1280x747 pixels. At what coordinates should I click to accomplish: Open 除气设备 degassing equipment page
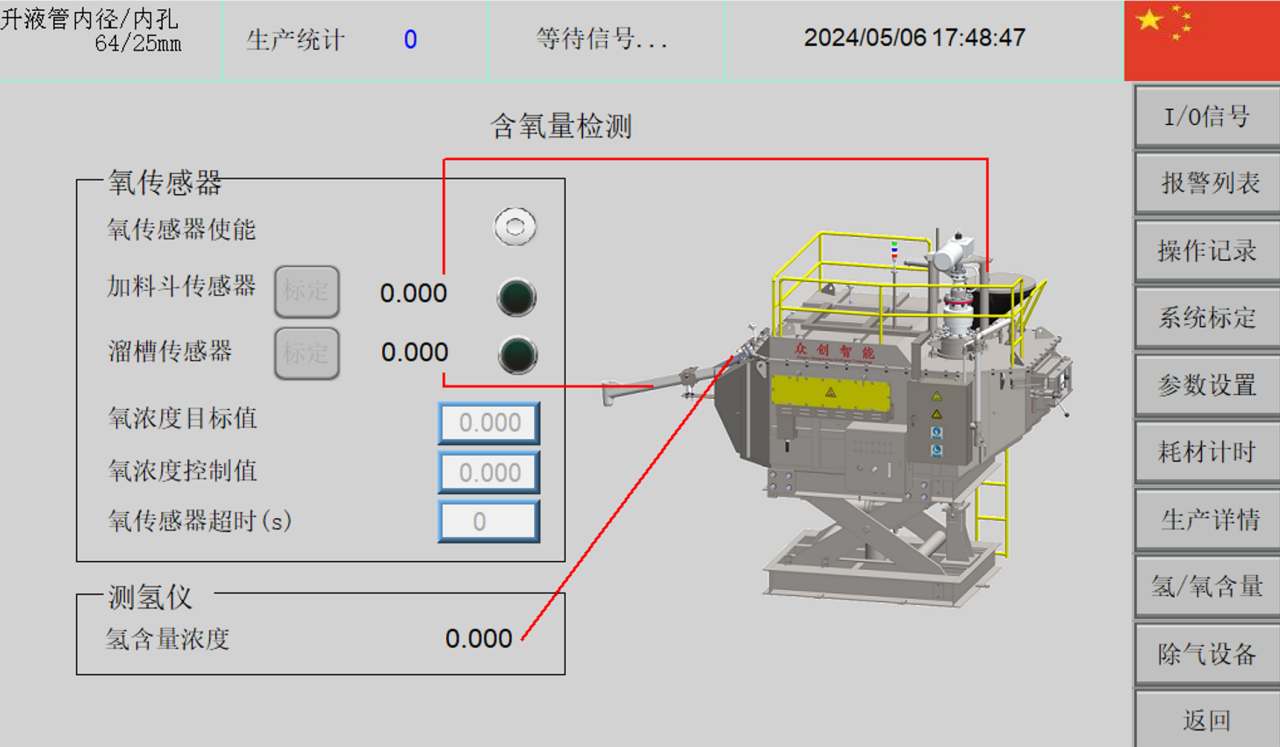pos(1207,654)
